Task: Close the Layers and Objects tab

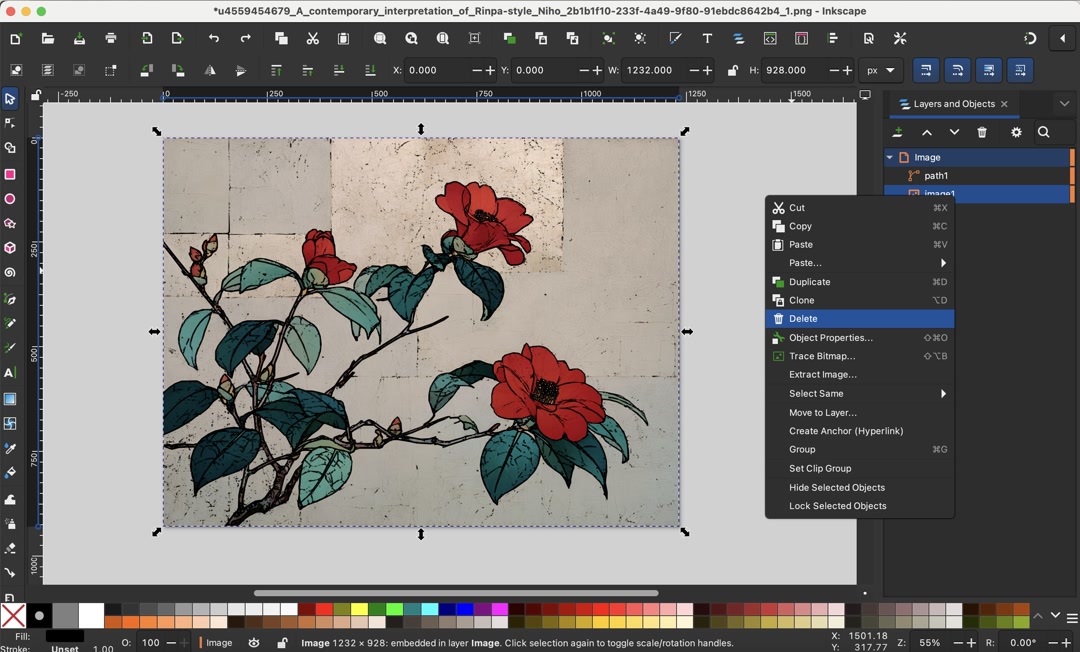Action: point(1004,104)
